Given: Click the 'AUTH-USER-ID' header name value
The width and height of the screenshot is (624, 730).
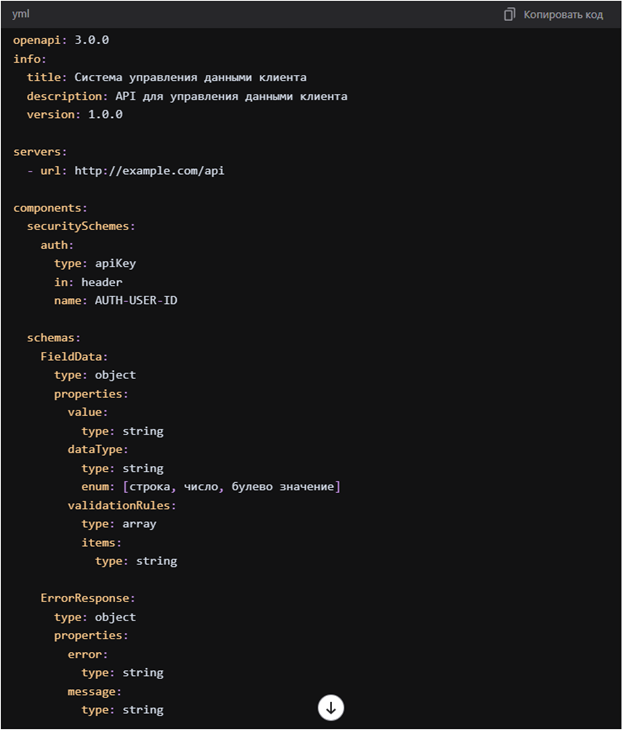Looking at the screenshot, I should pos(136,300).
